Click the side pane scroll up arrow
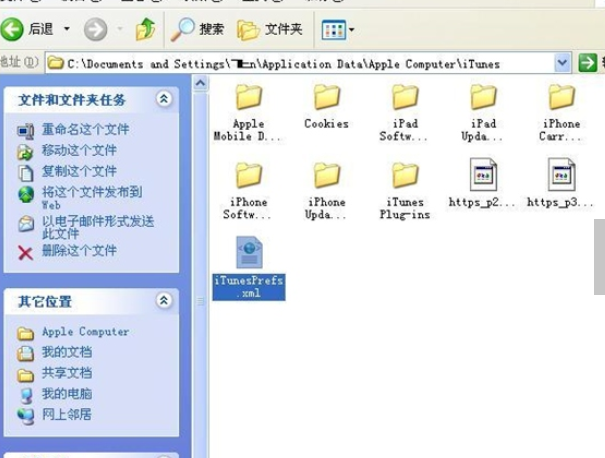The width and height of the screenshot is (605, 458). [x=201, y=83]
